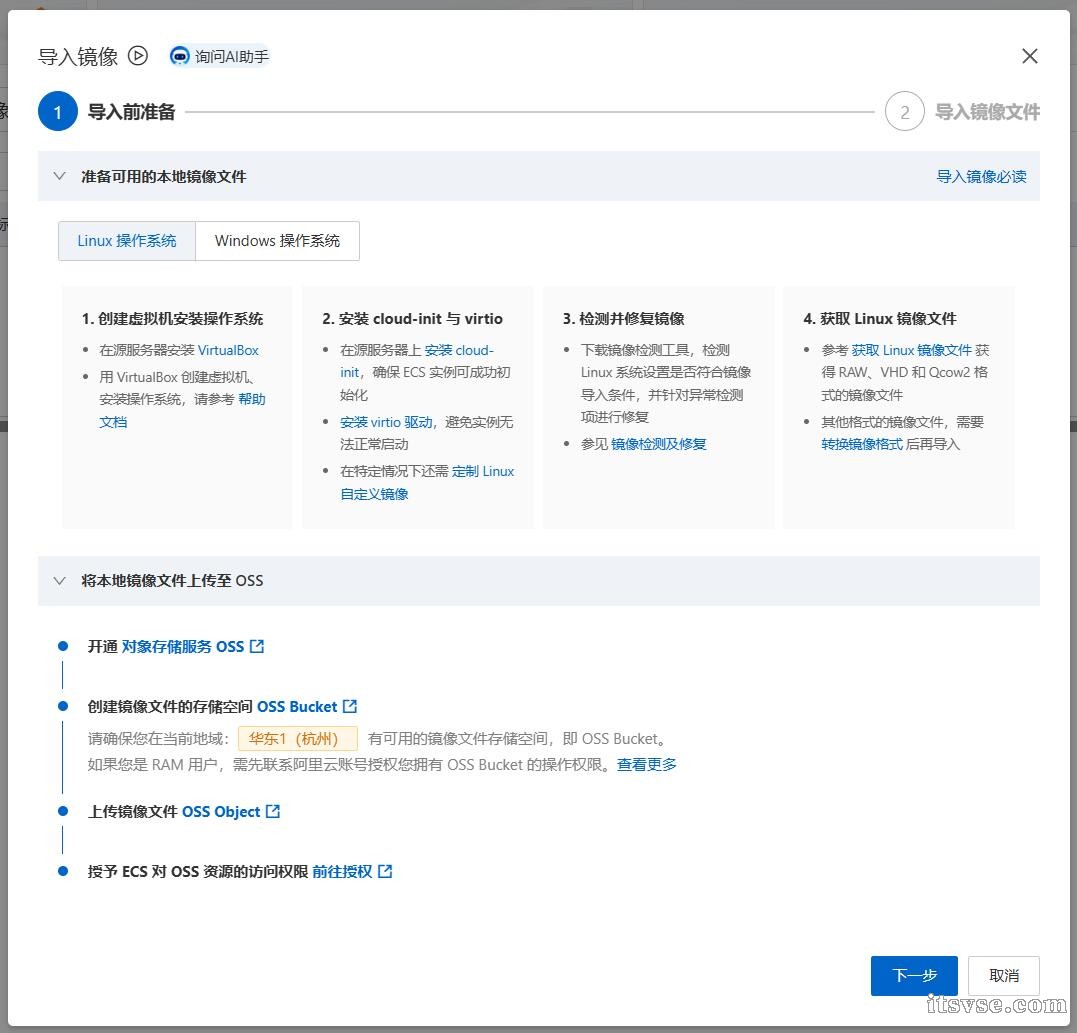Click step 2 circle 导入镜像文件
This screenshot has height=1033, width=1077.
pyautogui.click(x=904, y=112)
